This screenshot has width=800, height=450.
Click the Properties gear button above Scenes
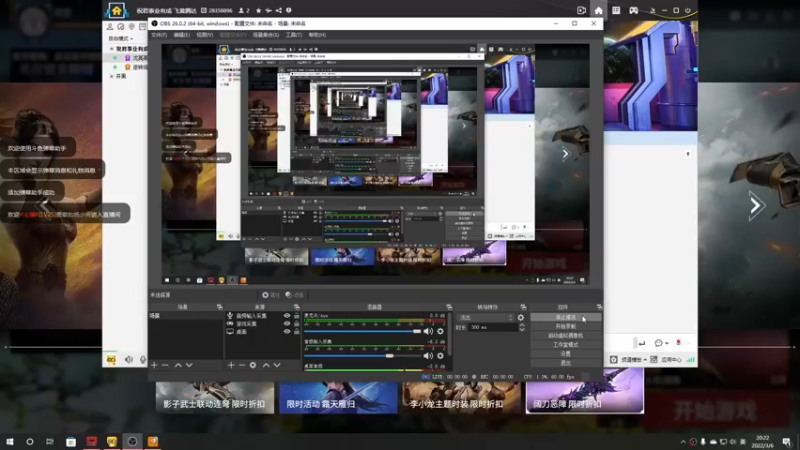coord(271,295)
